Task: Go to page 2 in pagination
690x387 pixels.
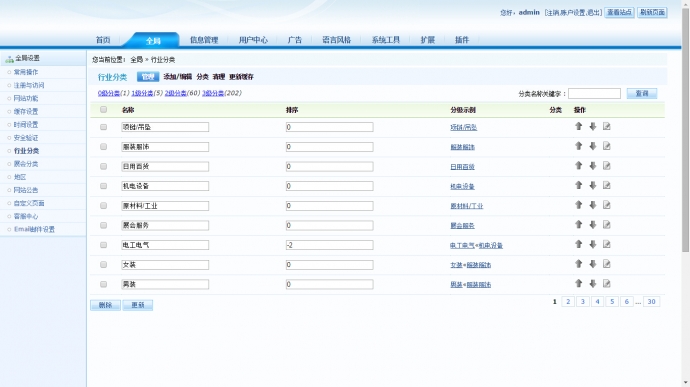Action: (568, 302)
